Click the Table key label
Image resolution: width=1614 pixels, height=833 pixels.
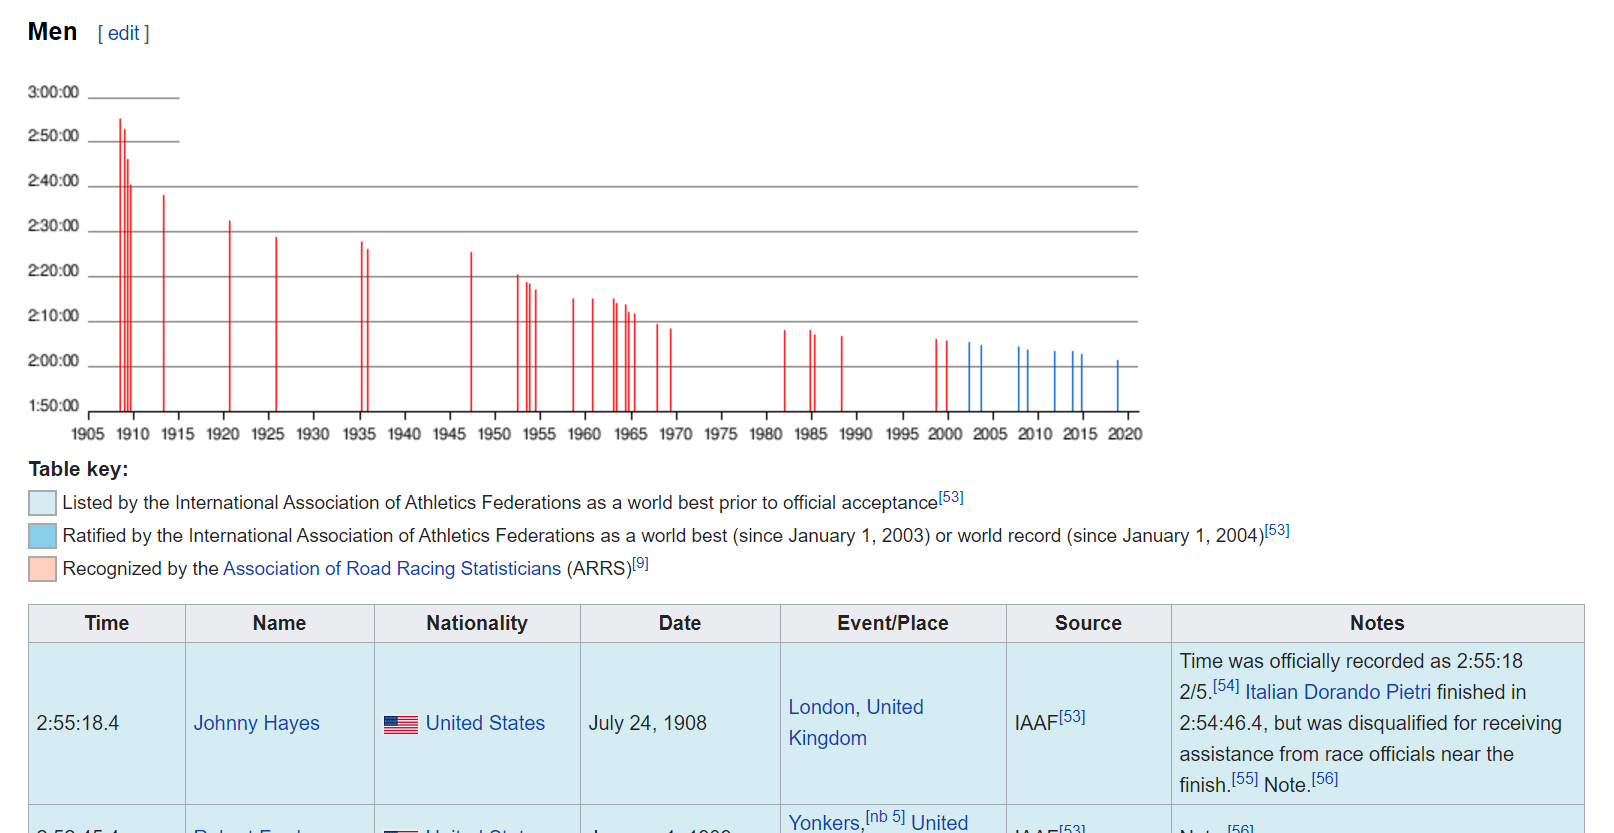point(78,469)
